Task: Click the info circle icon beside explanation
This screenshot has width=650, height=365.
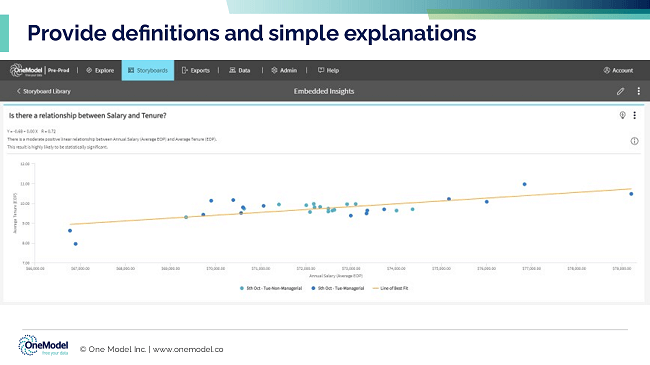Action: point(634,141)
